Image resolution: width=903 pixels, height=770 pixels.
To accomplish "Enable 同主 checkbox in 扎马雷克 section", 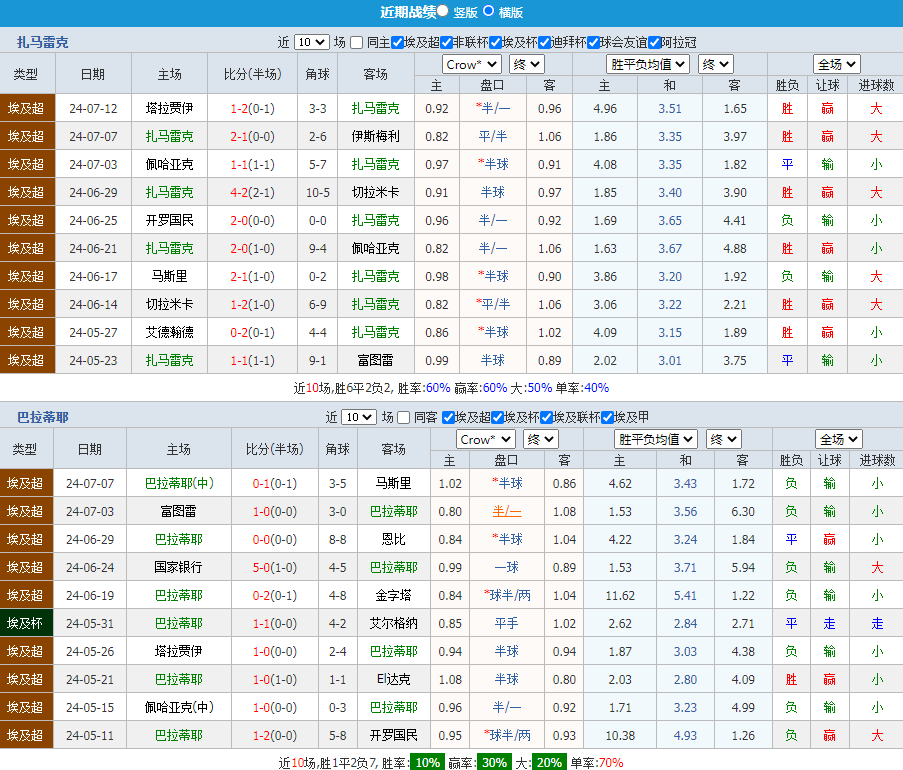I will click(357, 42).
